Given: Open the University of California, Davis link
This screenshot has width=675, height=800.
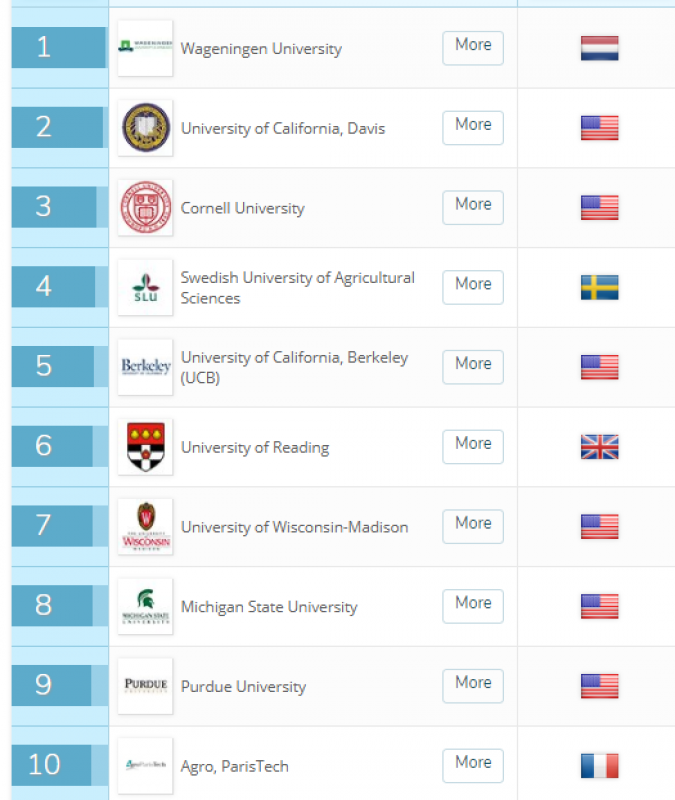Looking at the screenshot, I should pyautogui.click(x=283, y=129).
